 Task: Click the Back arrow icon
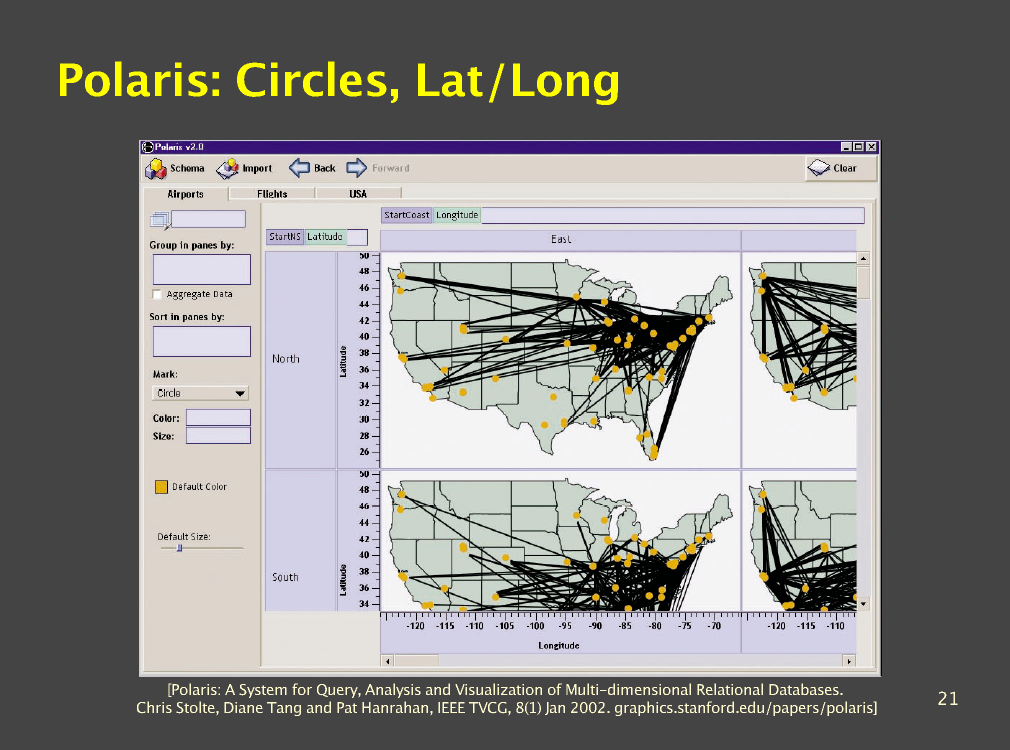click(x=299, y=168)
